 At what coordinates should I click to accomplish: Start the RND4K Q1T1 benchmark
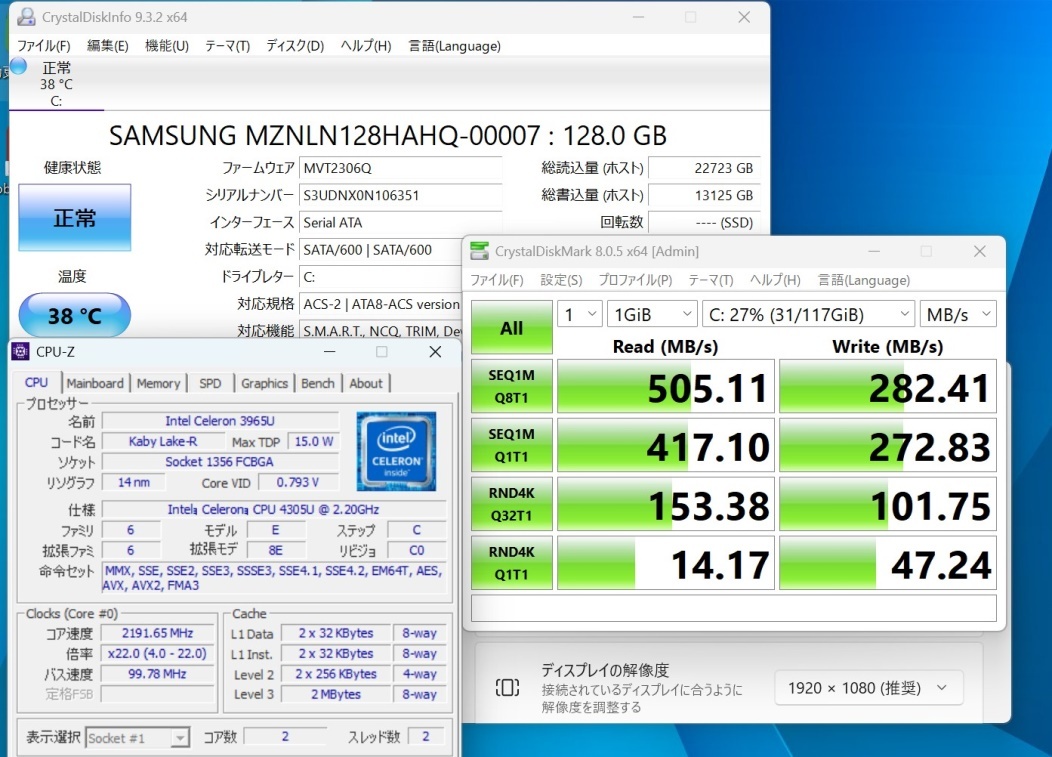[x=511, y=562]
